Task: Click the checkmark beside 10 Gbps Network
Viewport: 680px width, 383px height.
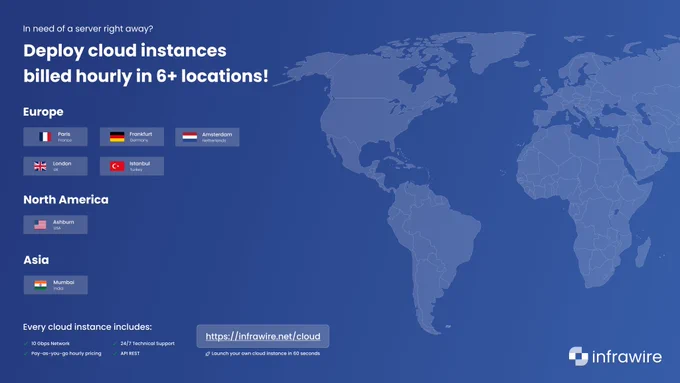Action: click(26, 344)
